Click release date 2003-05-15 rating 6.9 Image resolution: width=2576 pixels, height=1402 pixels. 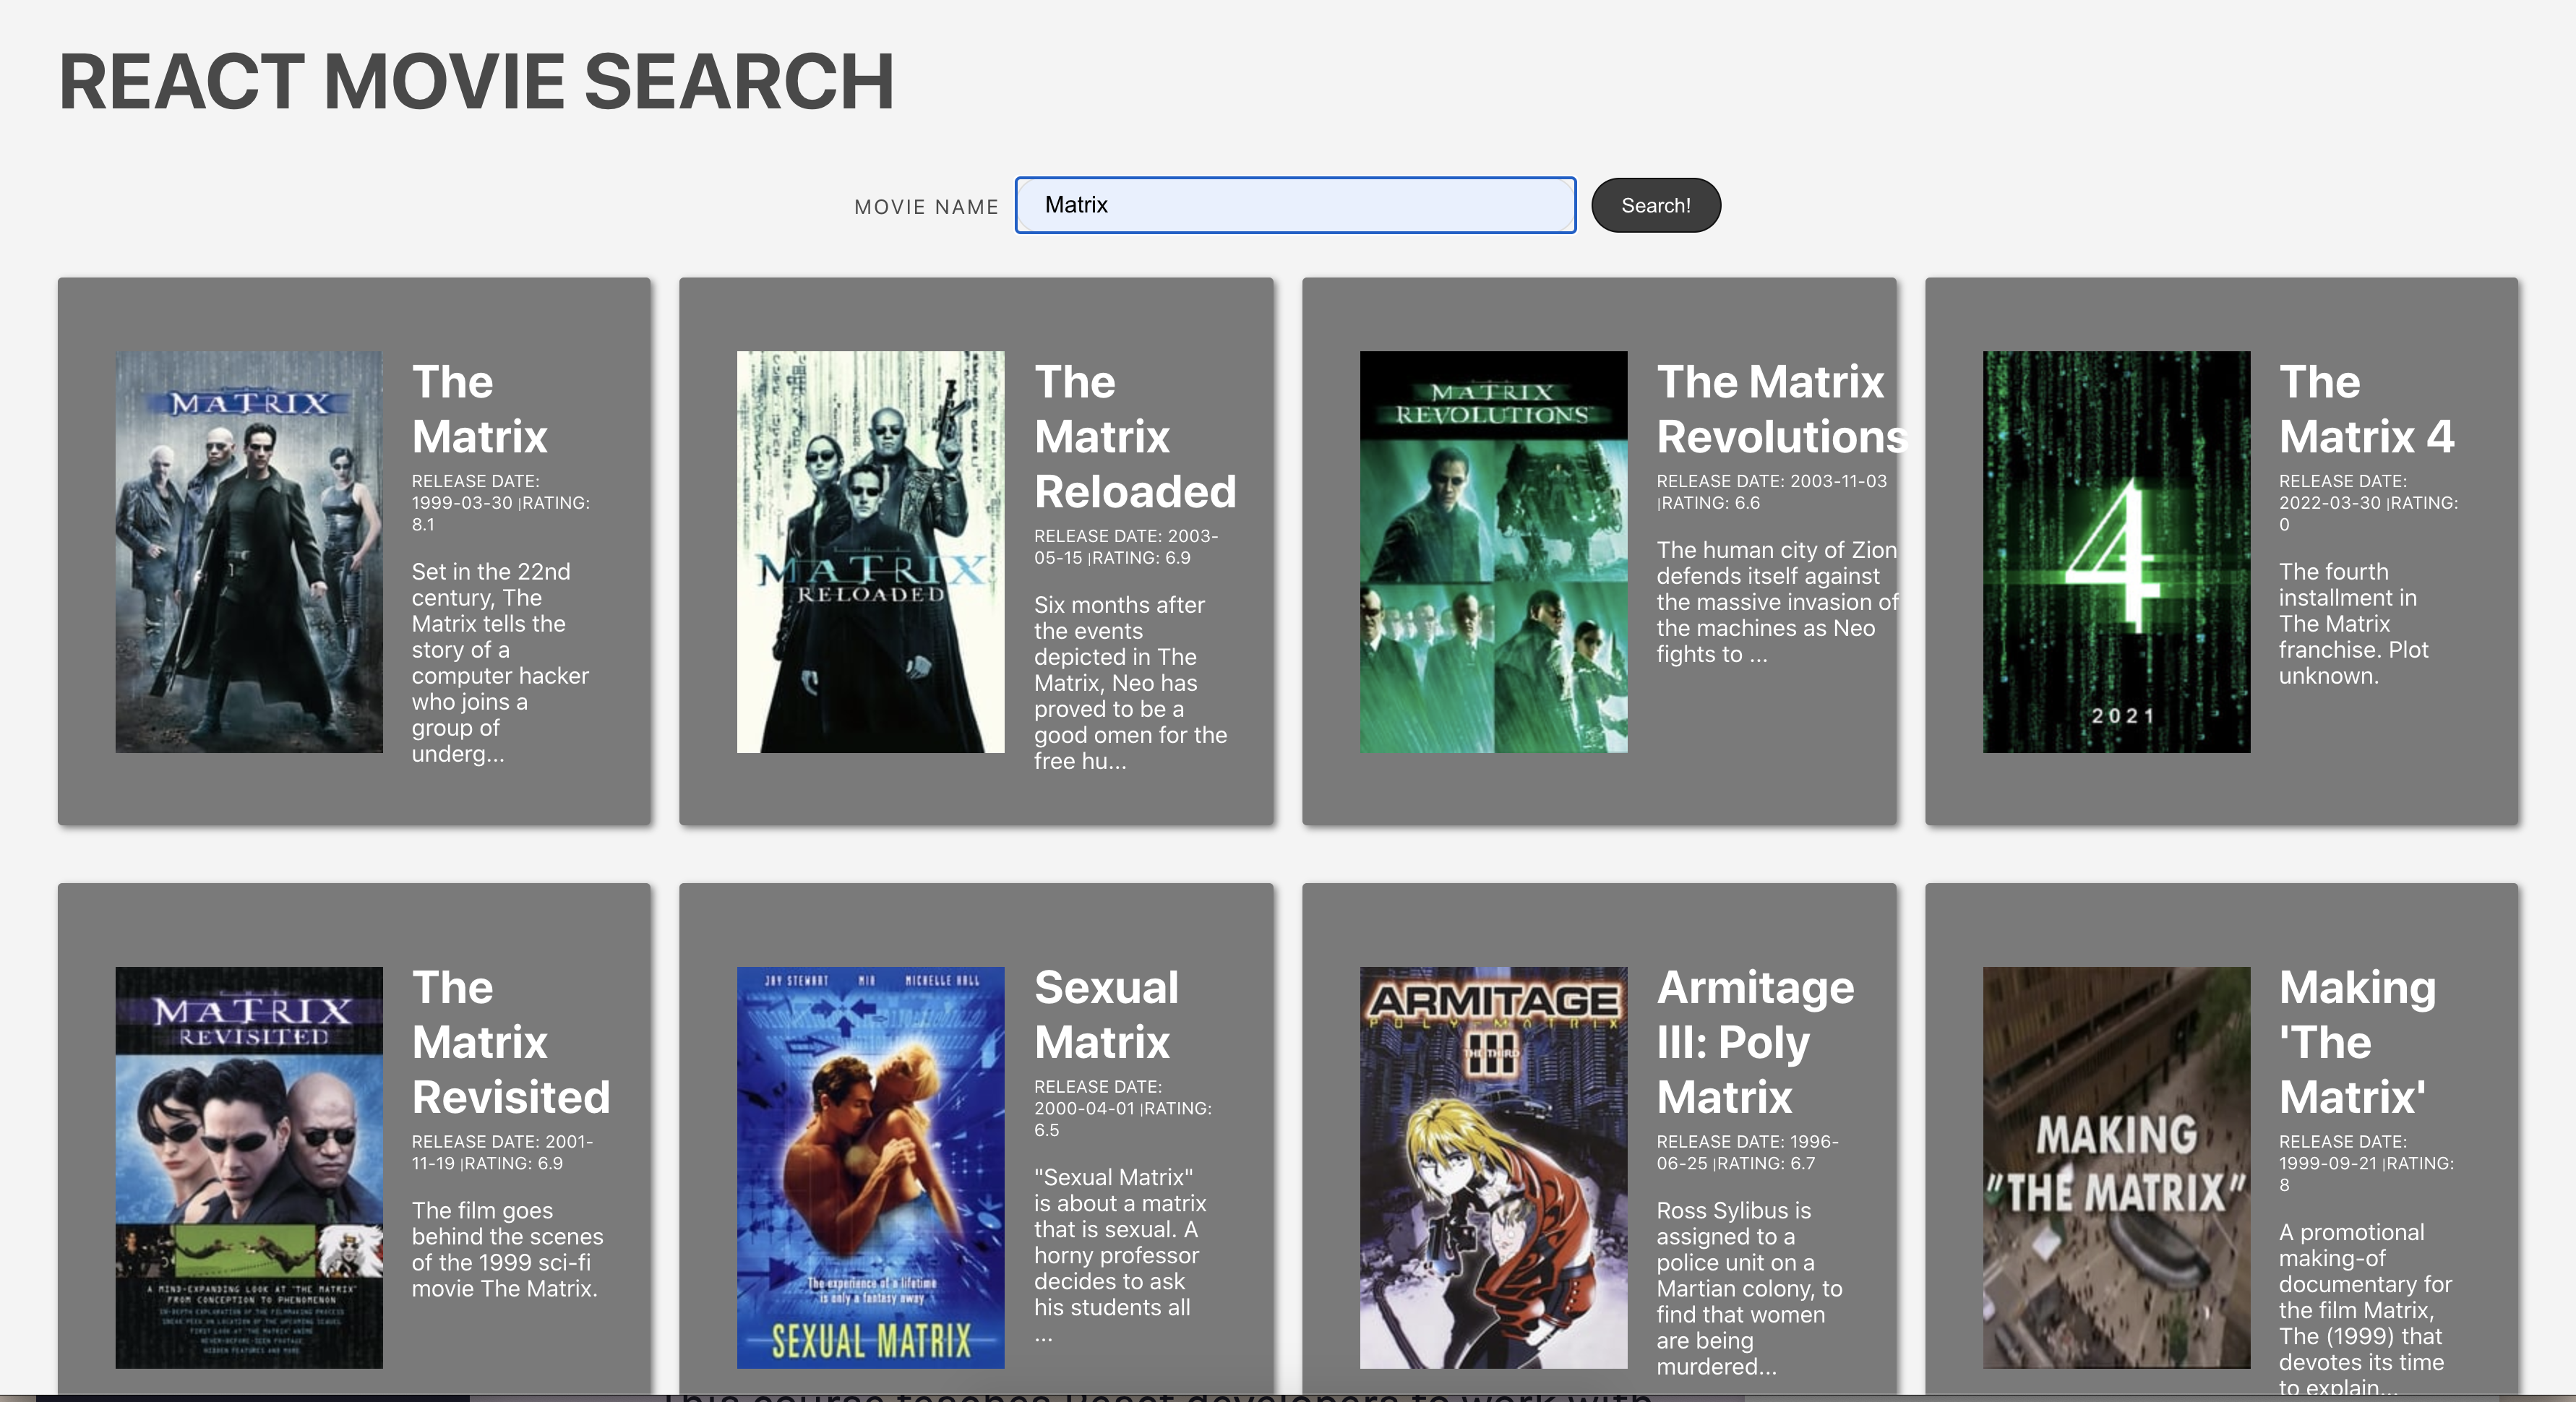click(x=1126, y=547)
